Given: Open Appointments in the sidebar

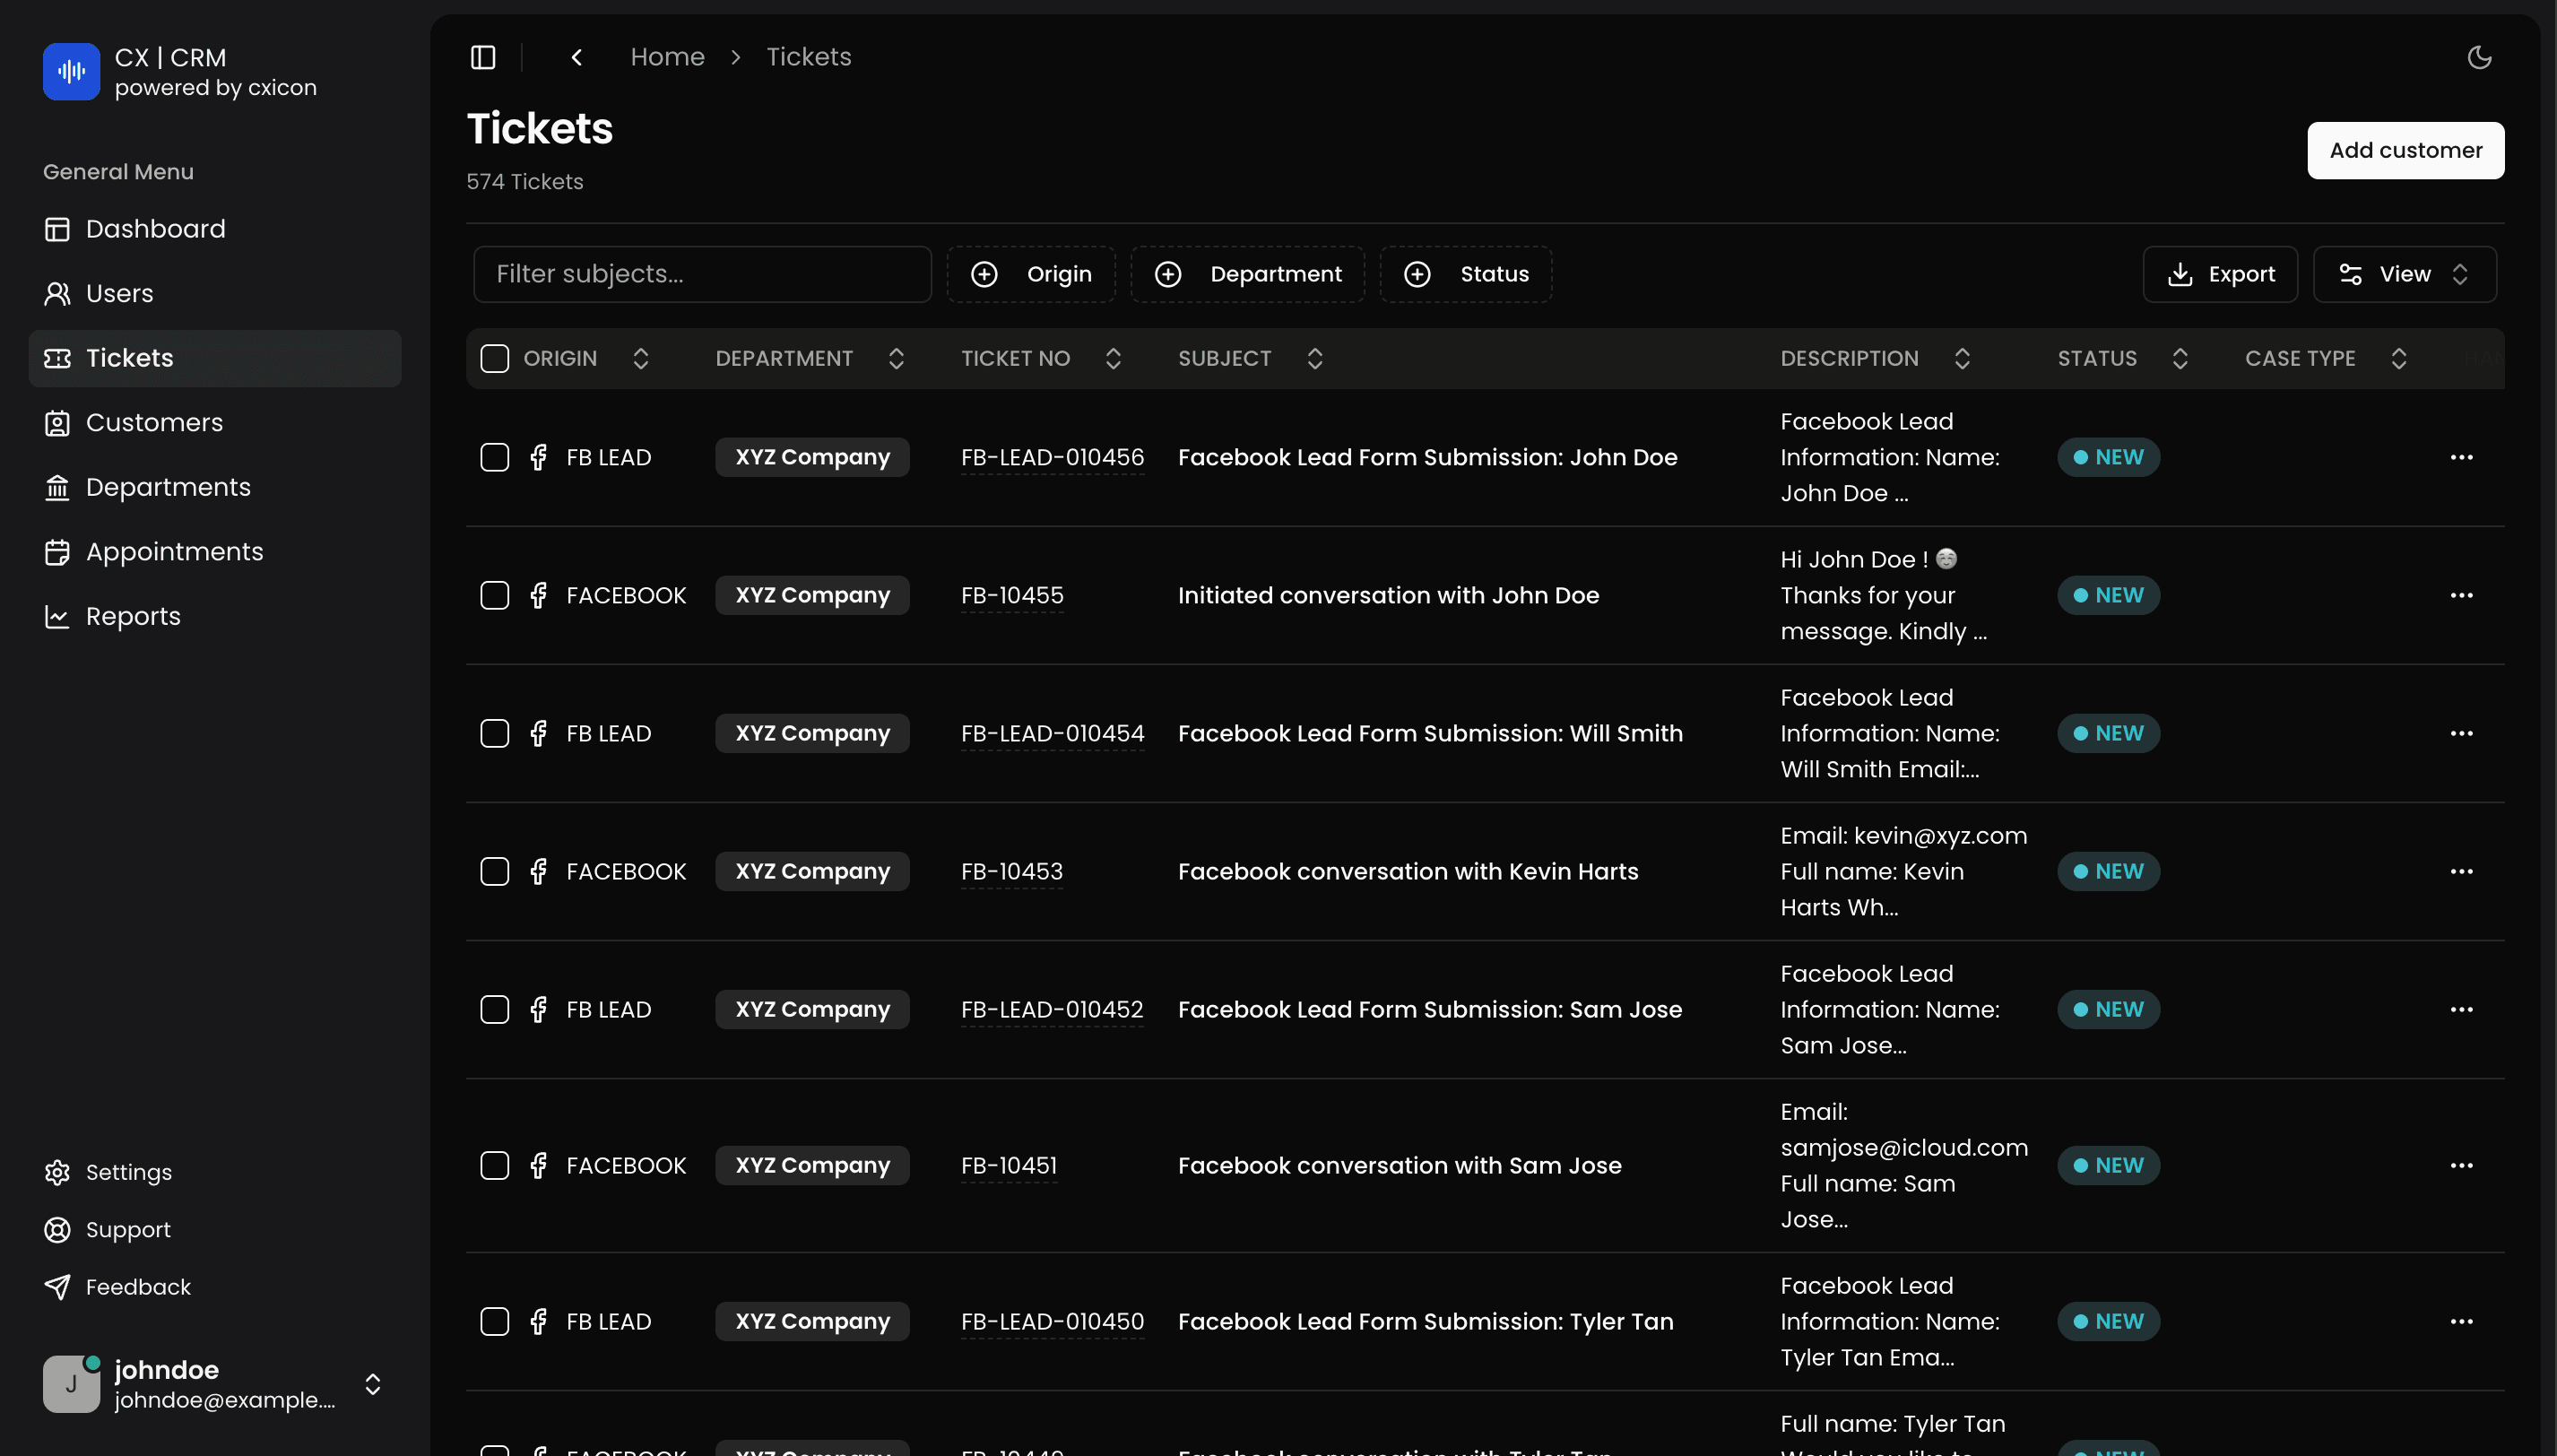Looking at the screenshot, I should pyautogui.click(x=214, y=551).
